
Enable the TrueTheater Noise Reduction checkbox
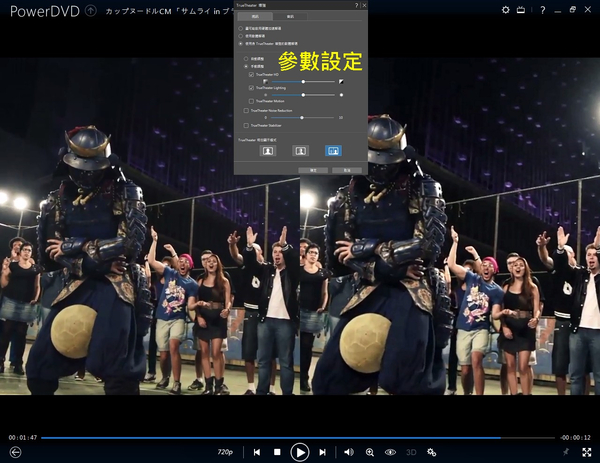[245, 111]
